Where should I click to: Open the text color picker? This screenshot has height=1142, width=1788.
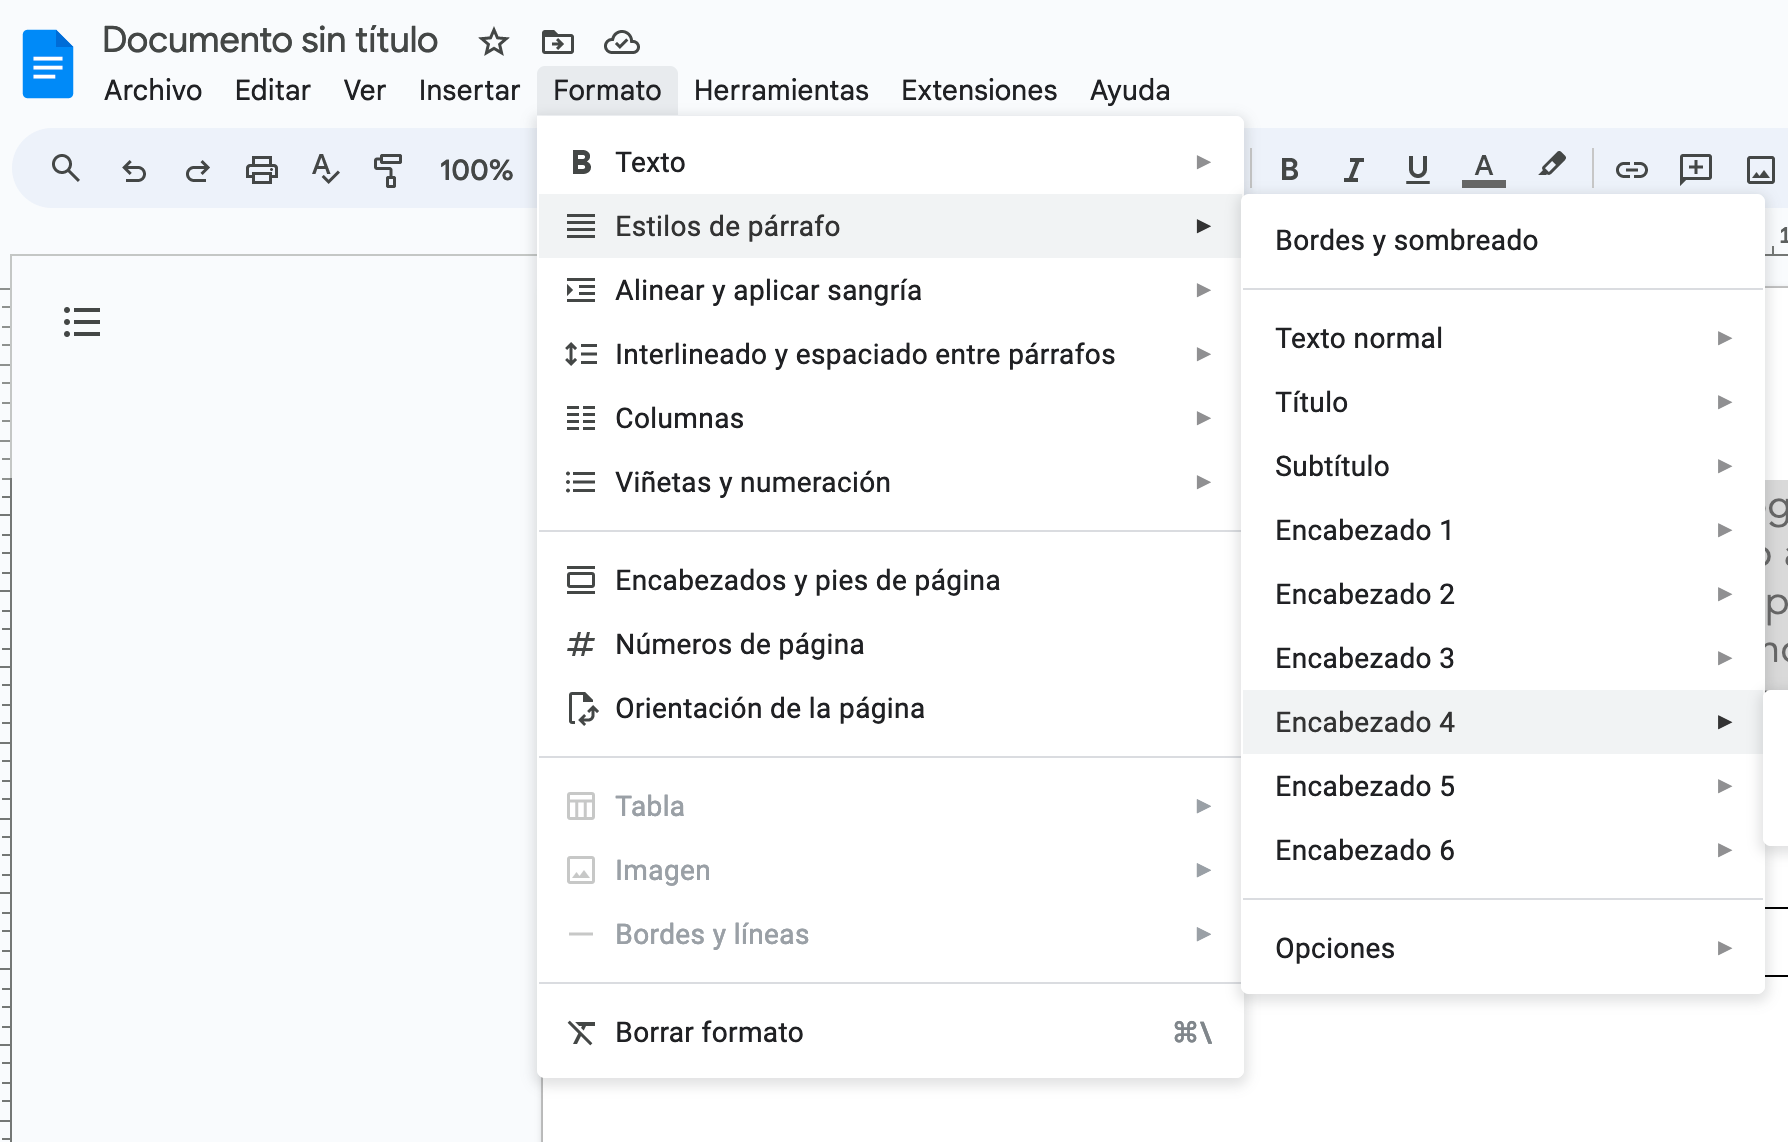coord(1483,169)
